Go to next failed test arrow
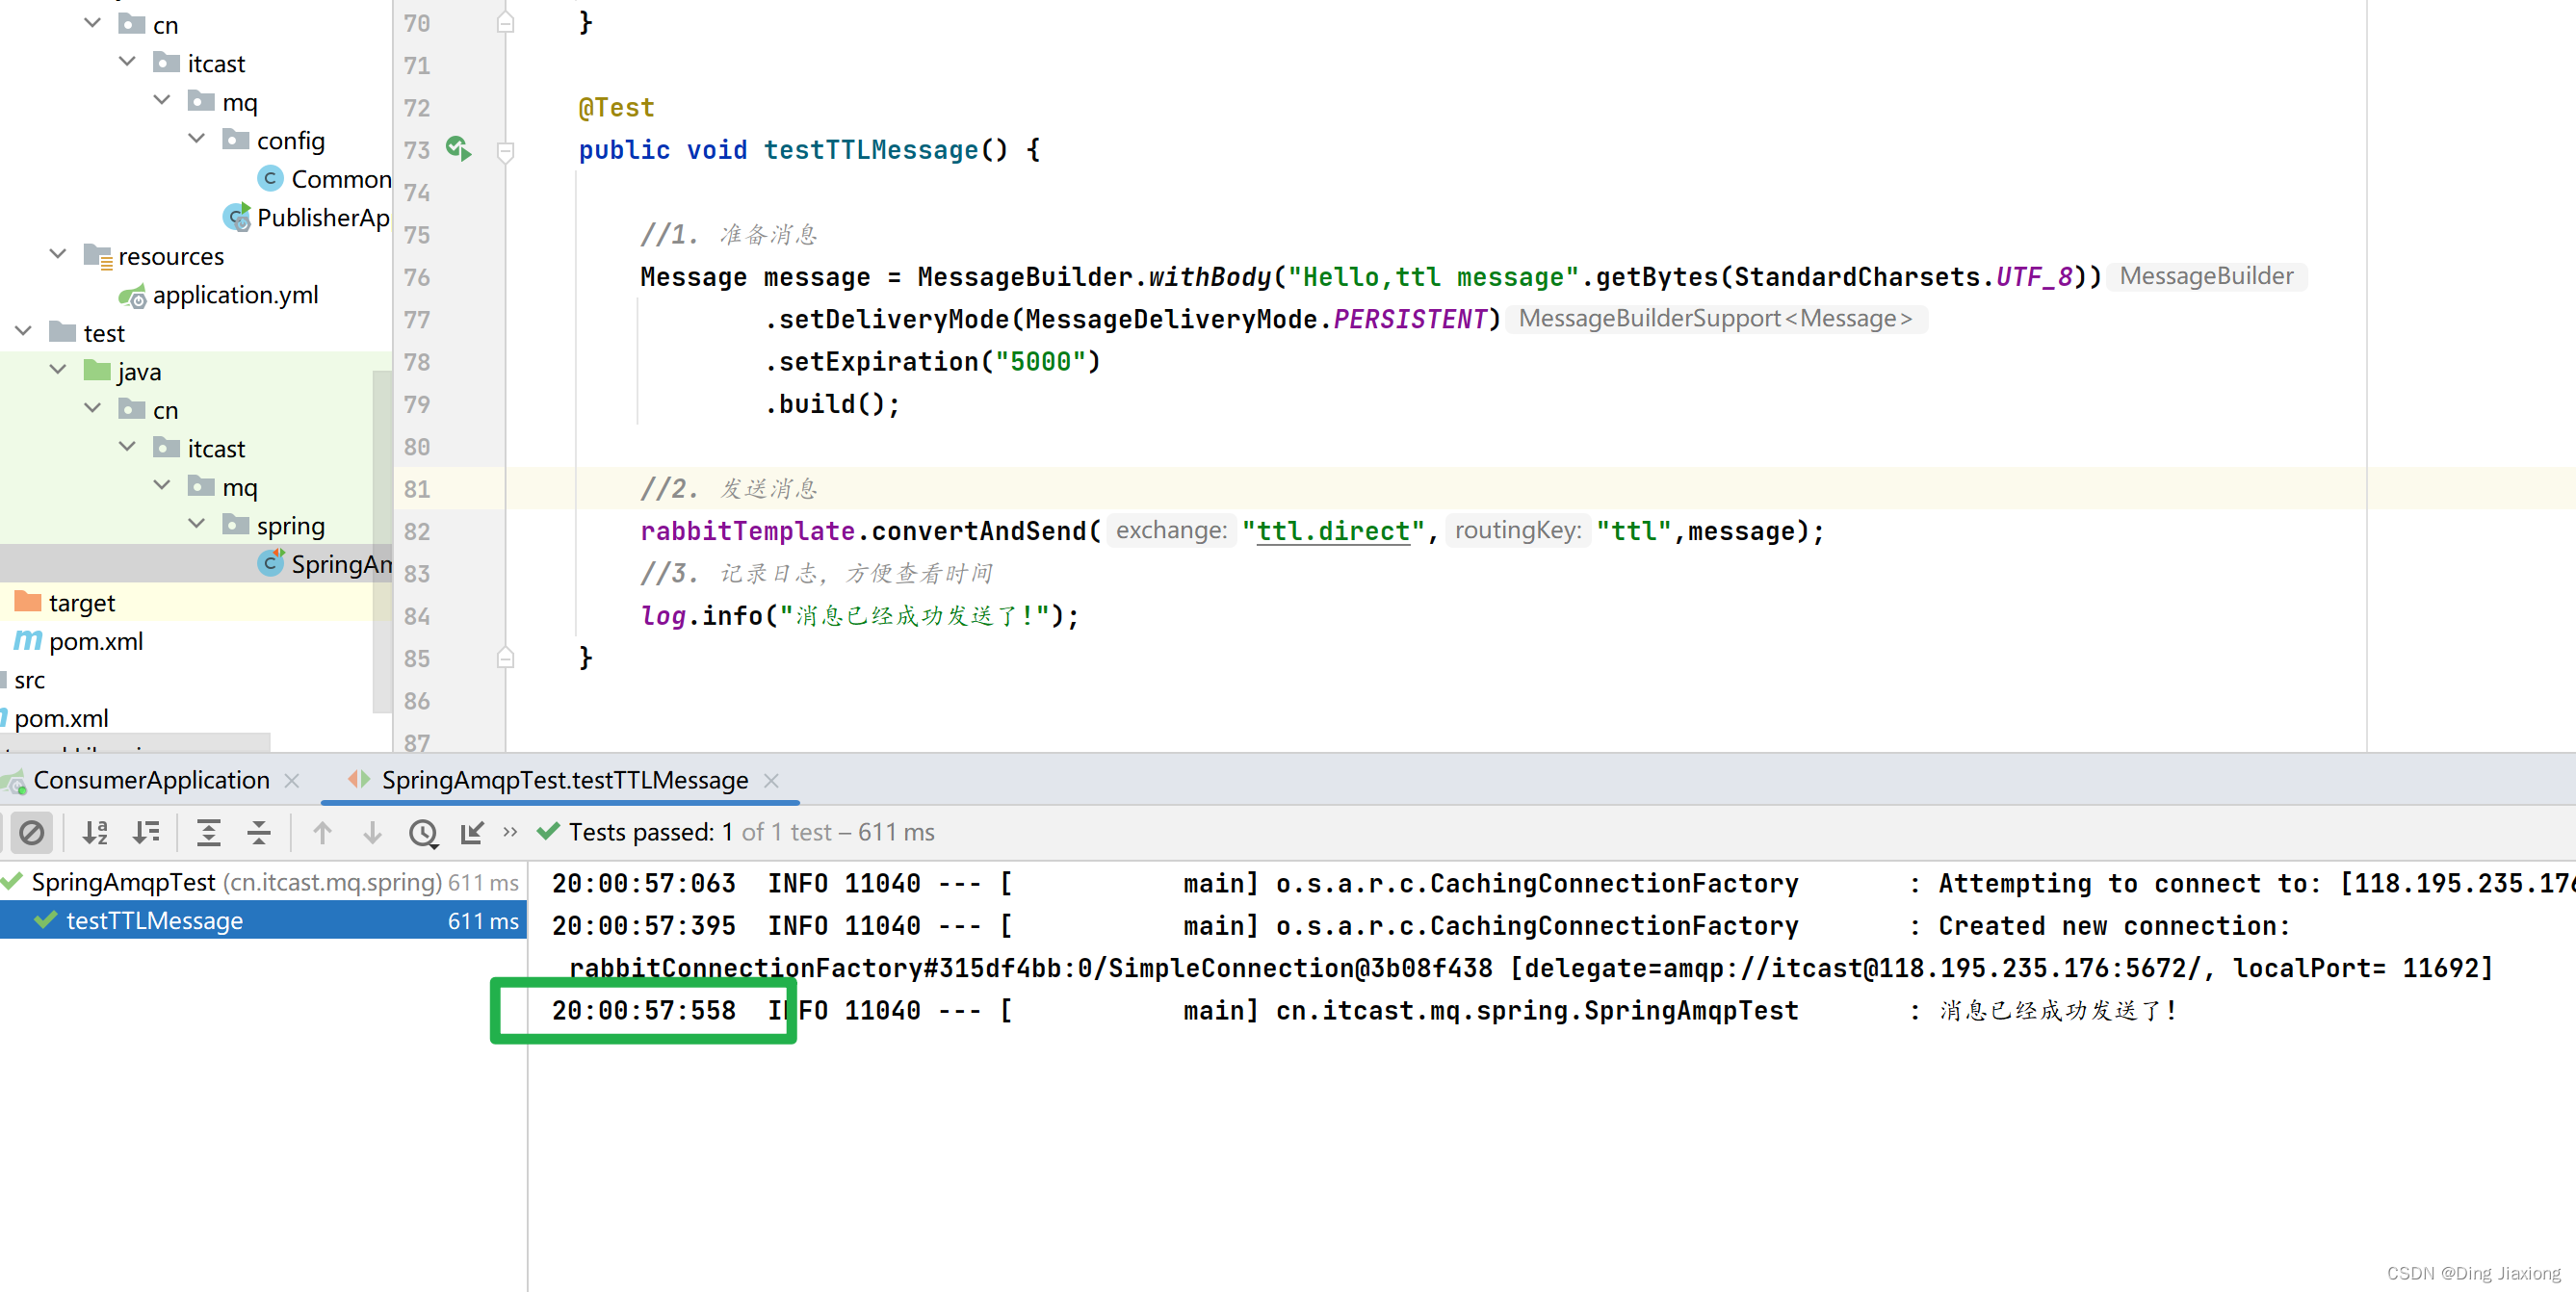The image size is (2576, 1292). pyautogui.click(x=372, y=832)
